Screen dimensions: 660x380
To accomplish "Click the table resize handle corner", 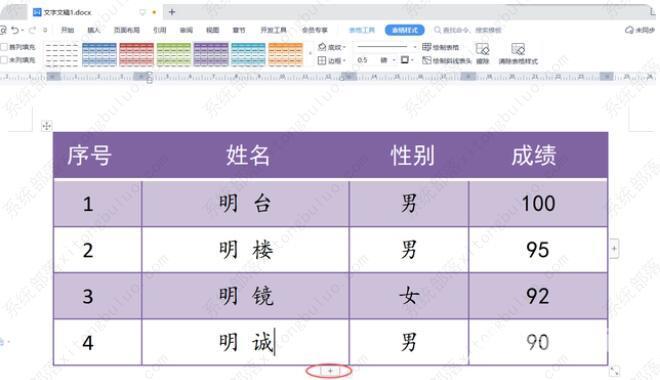I will (x=614, y=371).
